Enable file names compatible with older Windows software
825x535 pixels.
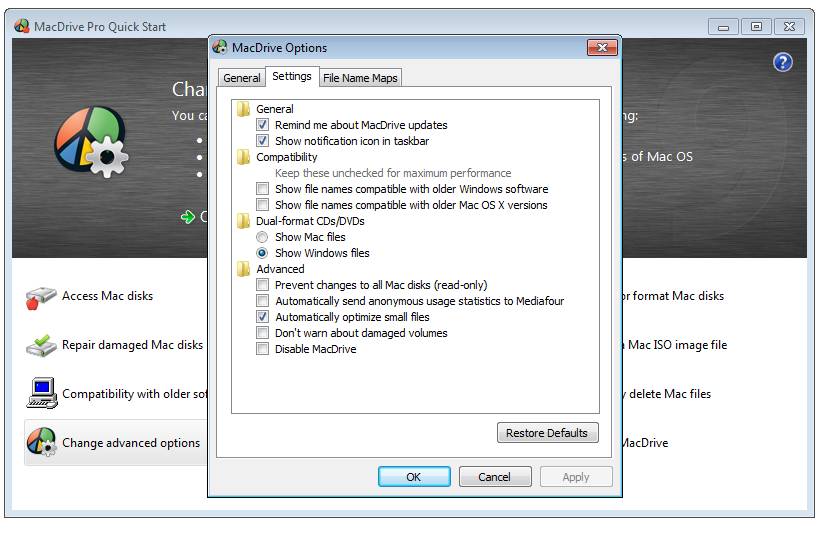pos(262,188)
